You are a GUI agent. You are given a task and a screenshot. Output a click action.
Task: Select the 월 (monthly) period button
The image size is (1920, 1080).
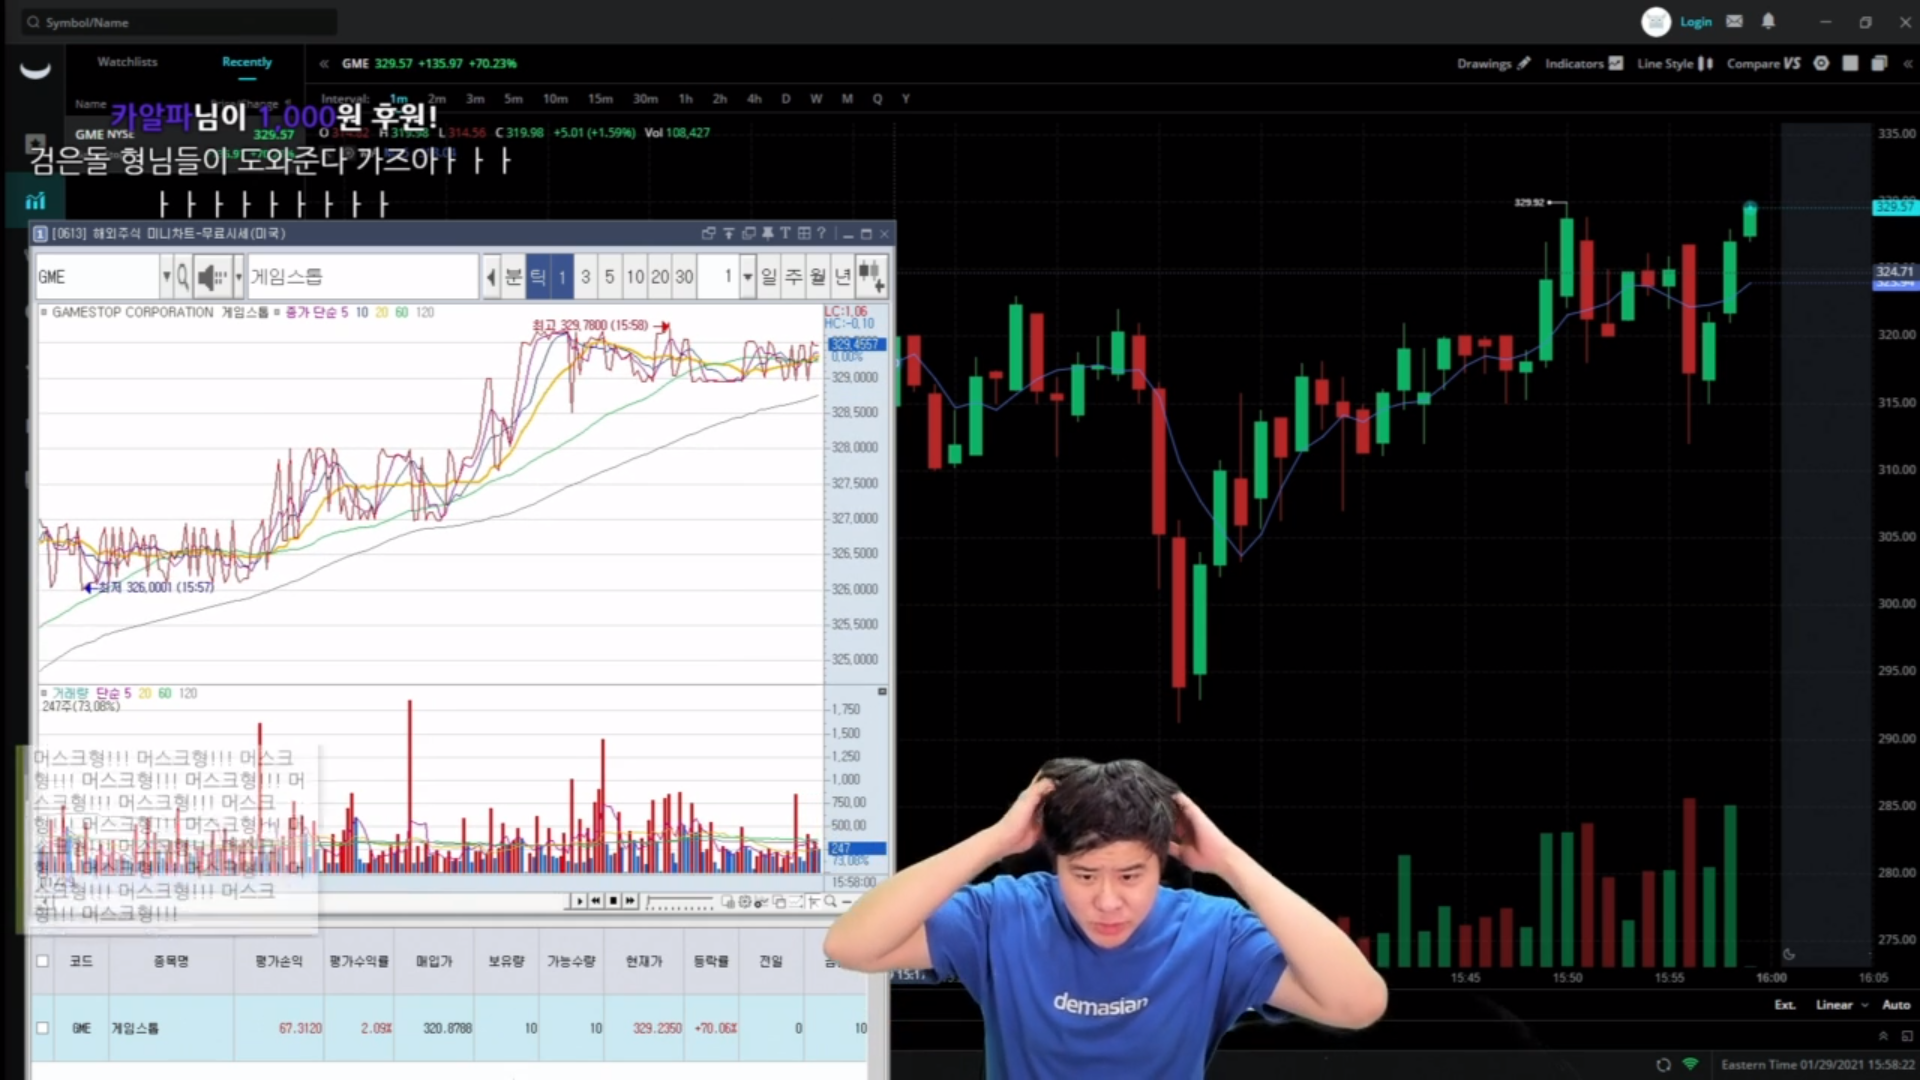point(818,276)
